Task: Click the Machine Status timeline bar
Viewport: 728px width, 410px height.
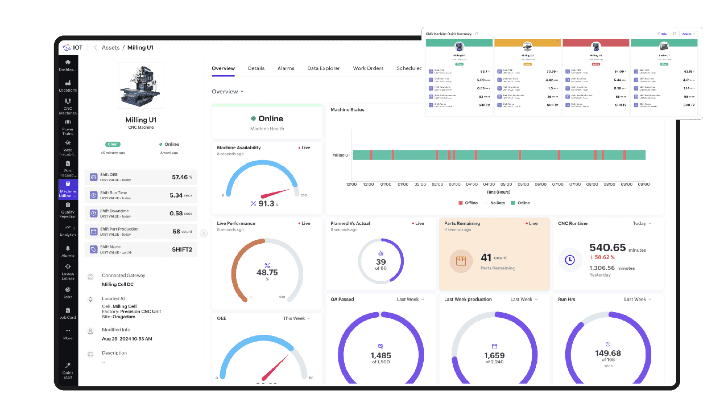Action: [499, 155]
